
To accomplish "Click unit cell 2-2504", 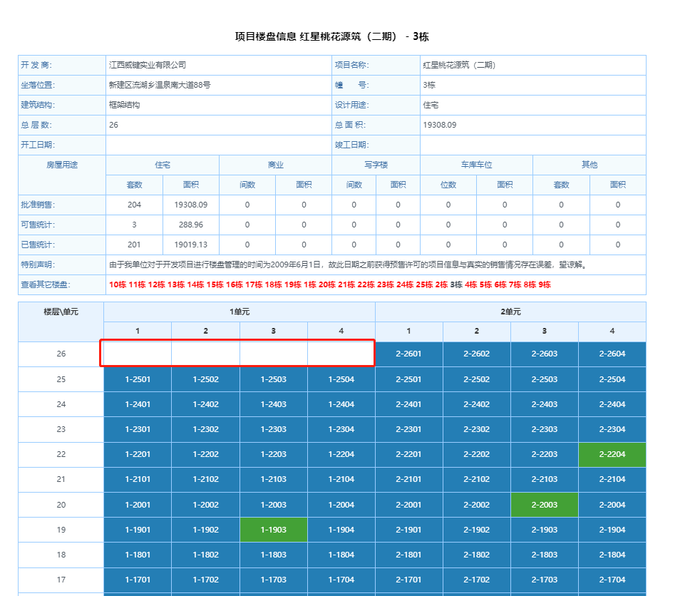I will coord(612,379).
